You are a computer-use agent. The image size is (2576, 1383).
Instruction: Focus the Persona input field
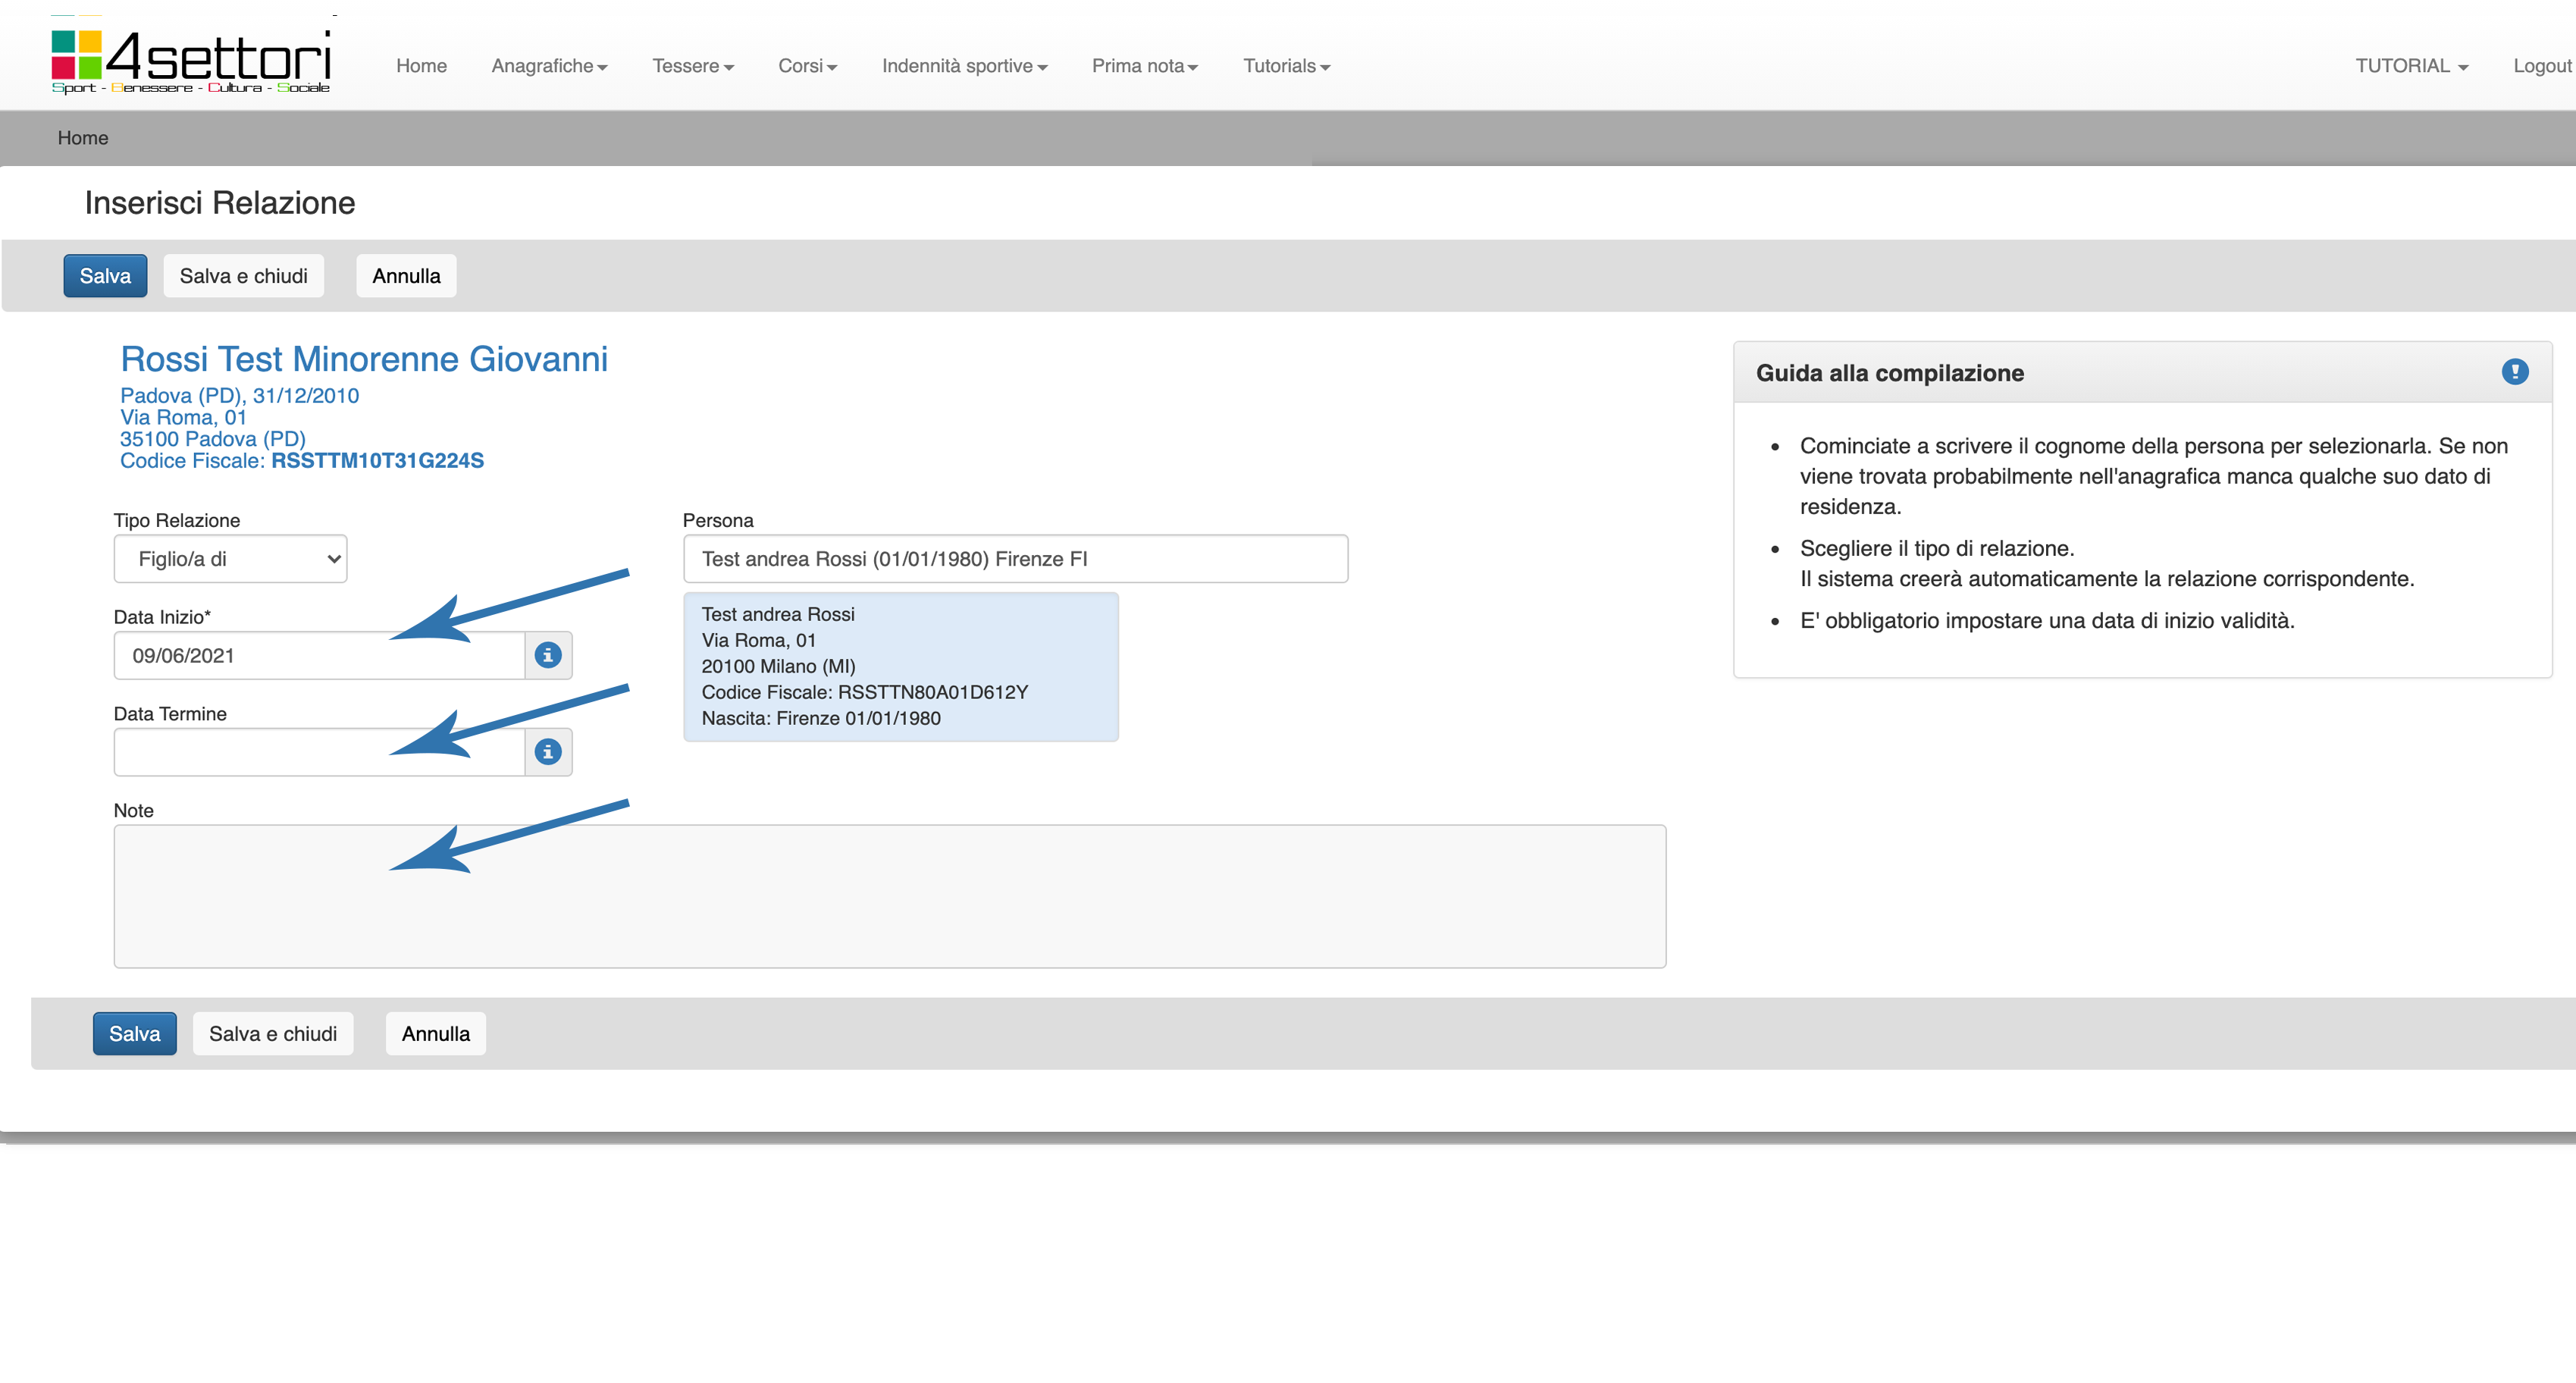pos(1014,559)
